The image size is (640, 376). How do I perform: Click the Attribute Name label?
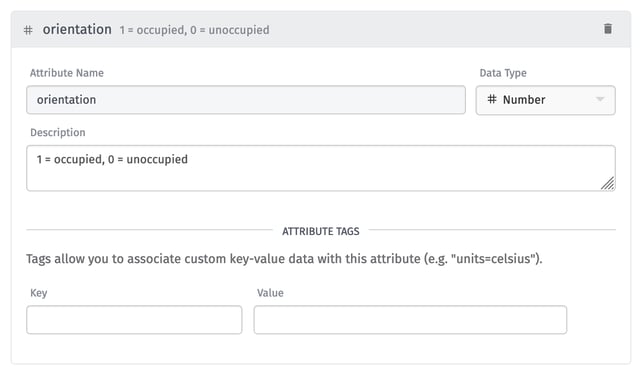[67, 73]
